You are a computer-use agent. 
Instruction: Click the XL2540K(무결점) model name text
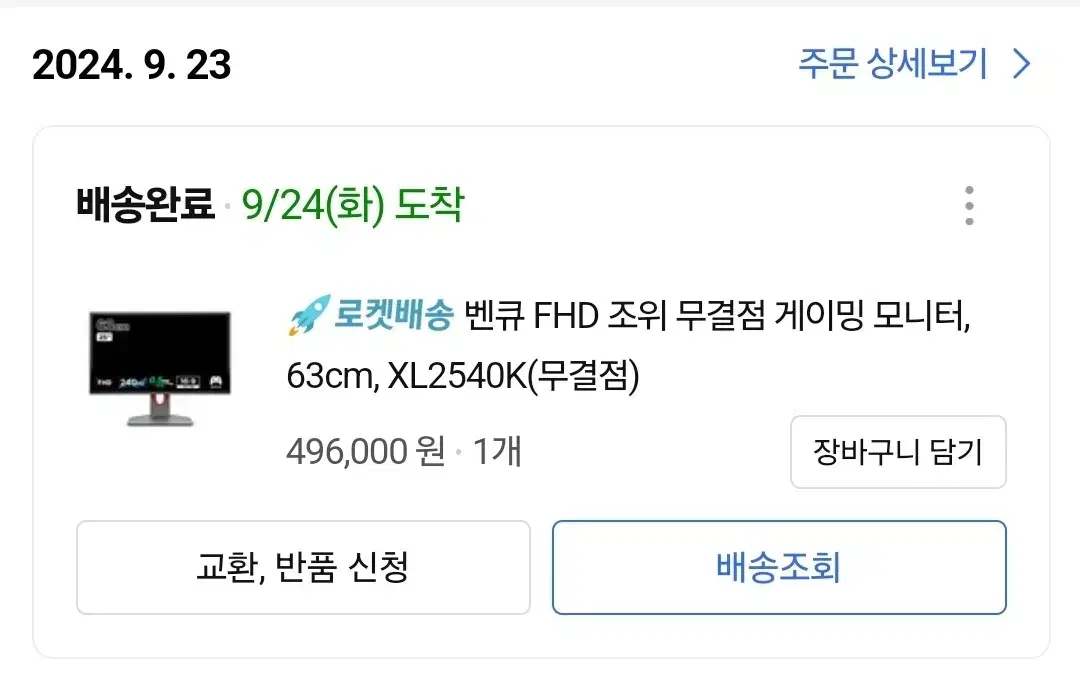point(514,376)
